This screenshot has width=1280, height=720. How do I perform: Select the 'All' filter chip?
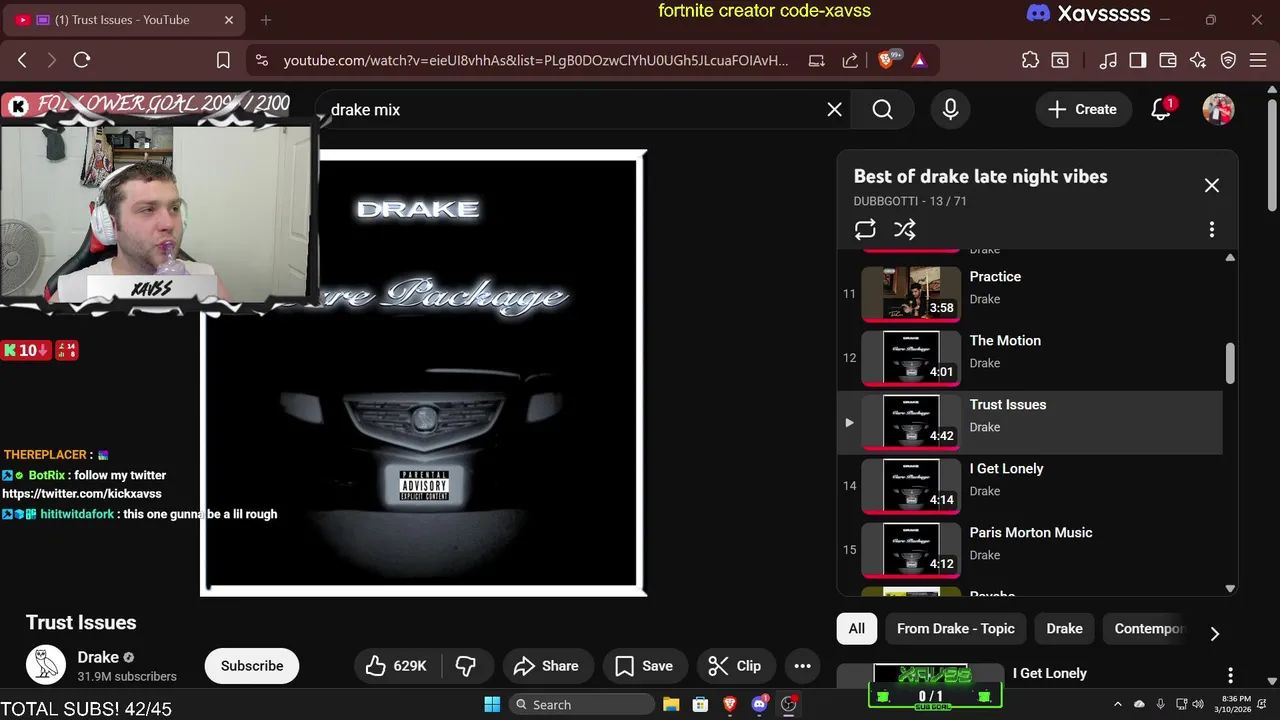856,628
